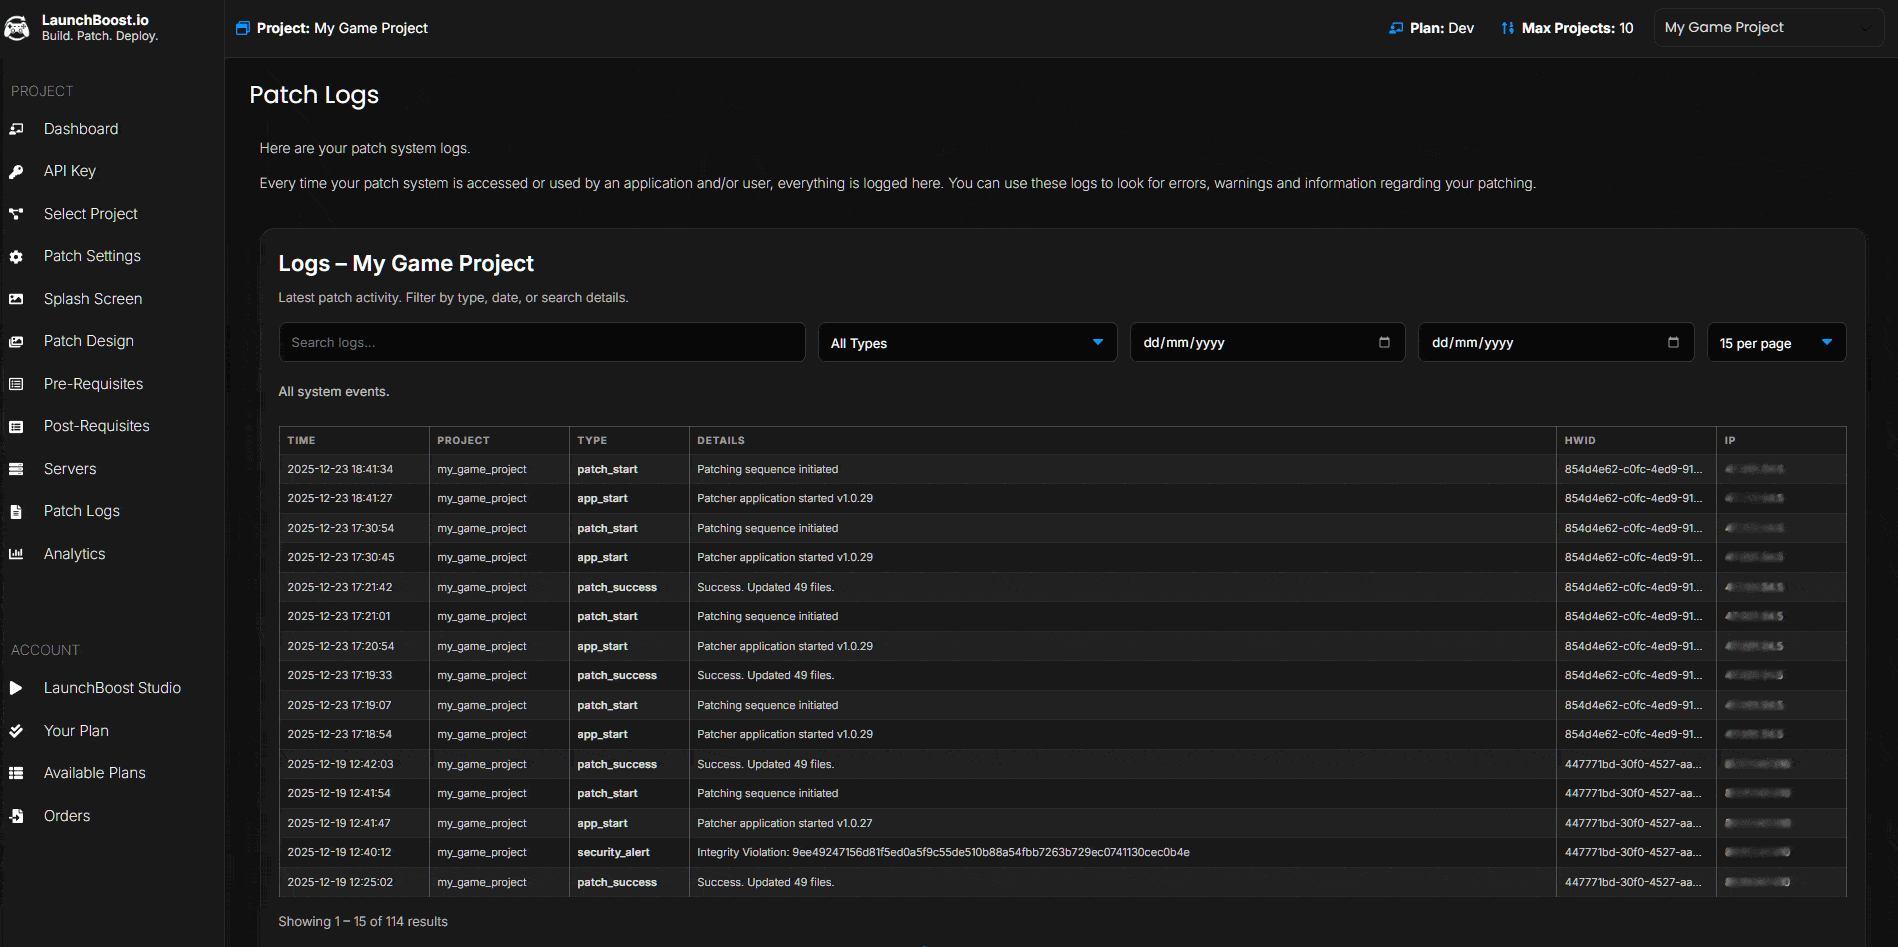Open Patch Settings menu item
Image resolution: width=1898 pixels, height=947 pixels.
coord(92,256)
